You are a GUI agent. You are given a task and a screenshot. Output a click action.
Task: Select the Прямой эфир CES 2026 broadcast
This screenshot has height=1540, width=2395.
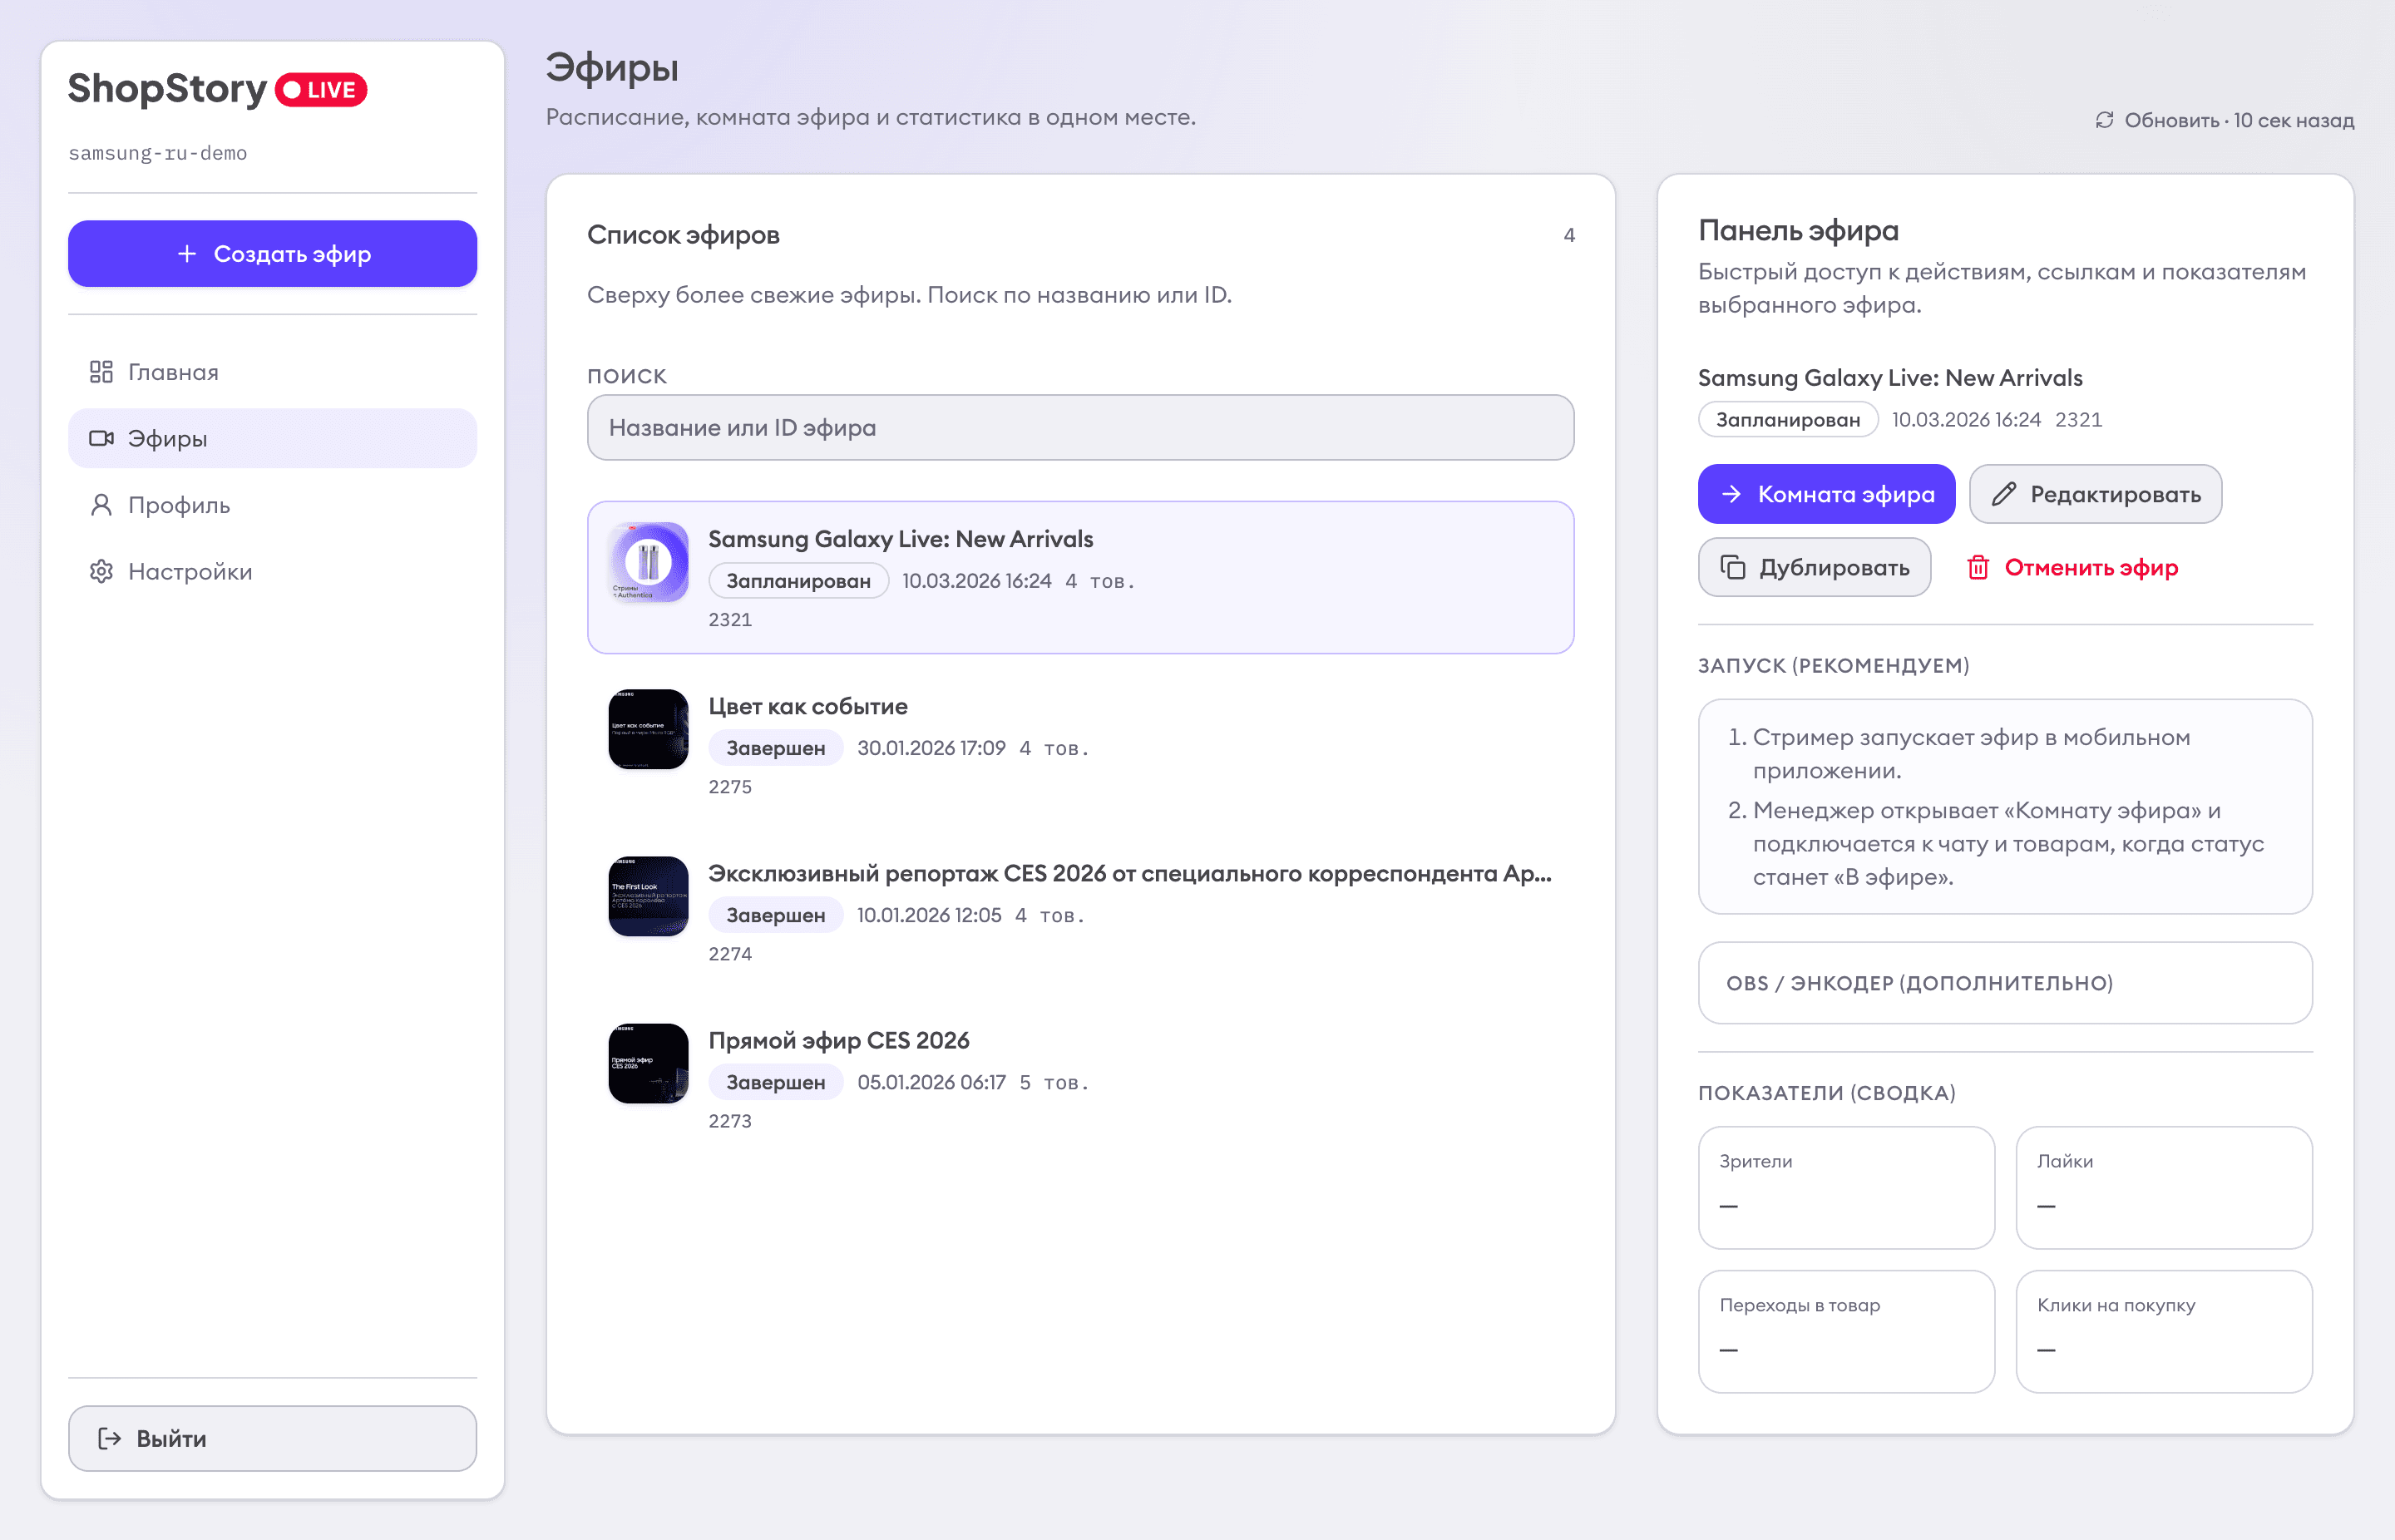(x=838, y=1041)
